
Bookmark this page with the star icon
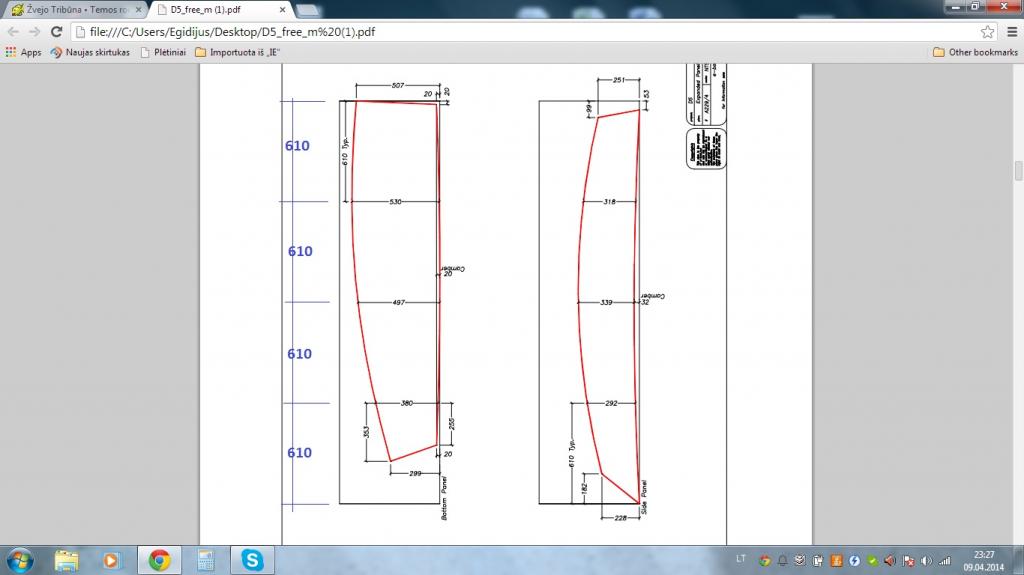click(987, 32)
